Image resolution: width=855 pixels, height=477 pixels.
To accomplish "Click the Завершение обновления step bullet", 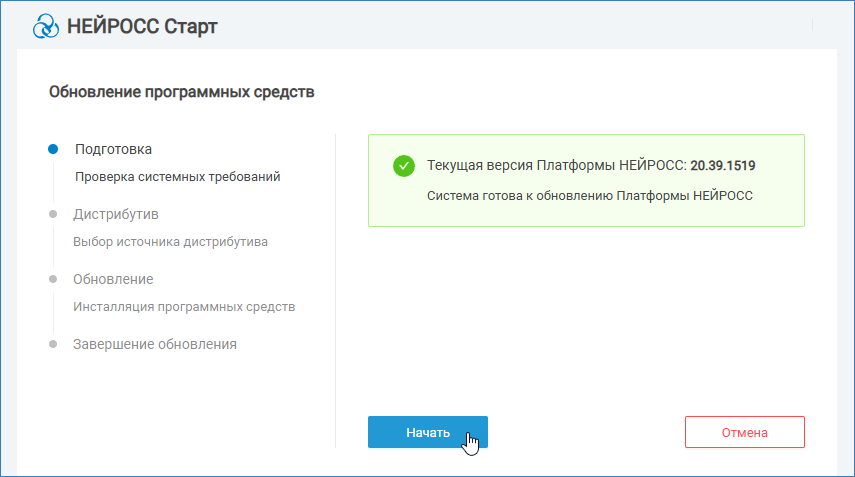I will 53,344.
